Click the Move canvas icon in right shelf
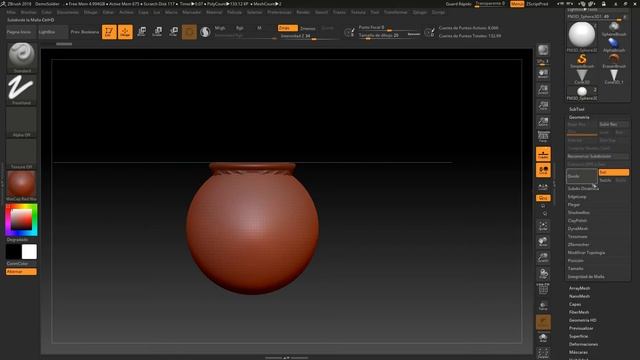 543,242
